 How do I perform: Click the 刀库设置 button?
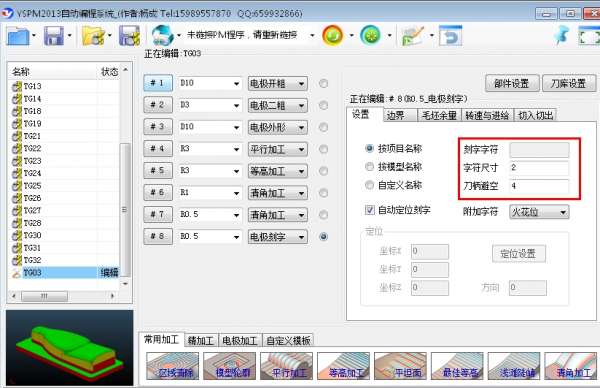569,83
